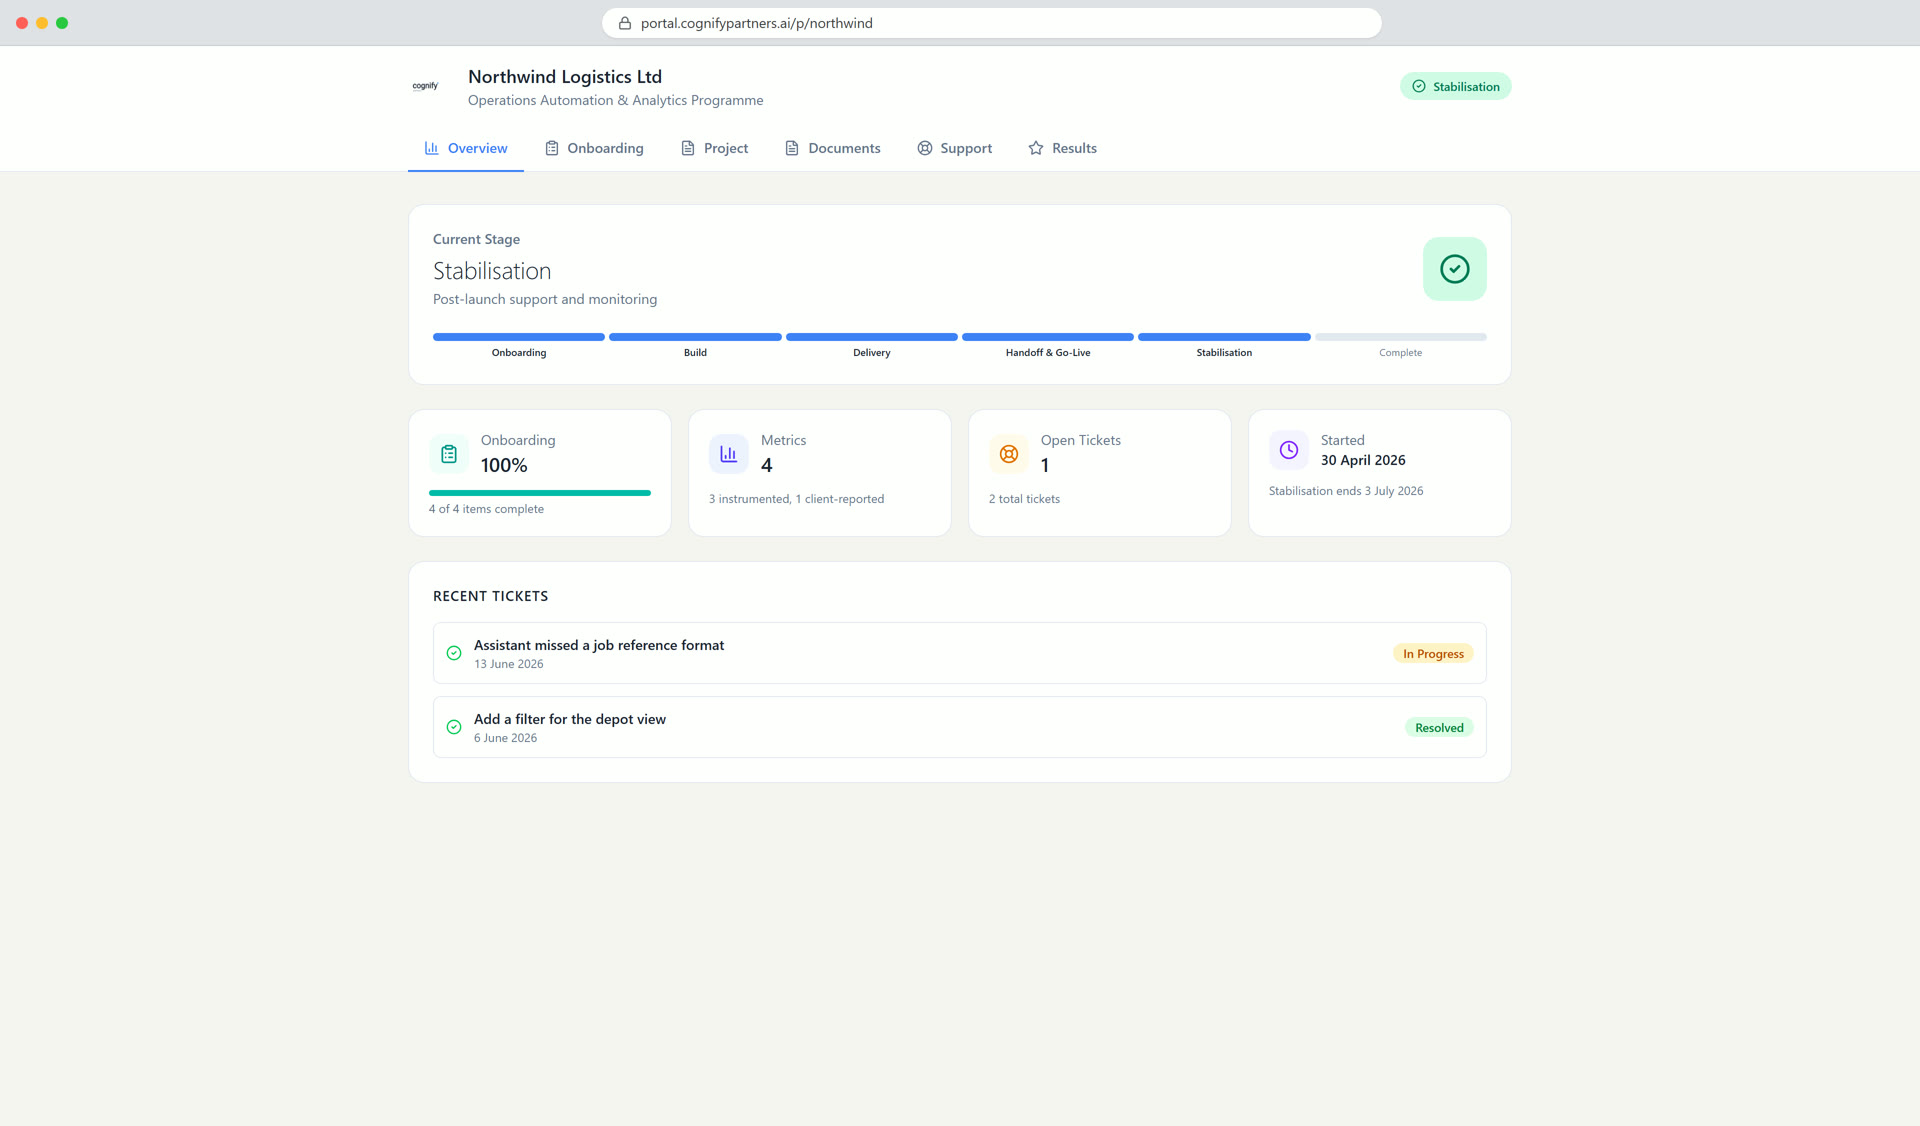This screenshot has width=1920, height=1126.
Task: Click the star icon on the Results tab
Action: [1036, 148]
